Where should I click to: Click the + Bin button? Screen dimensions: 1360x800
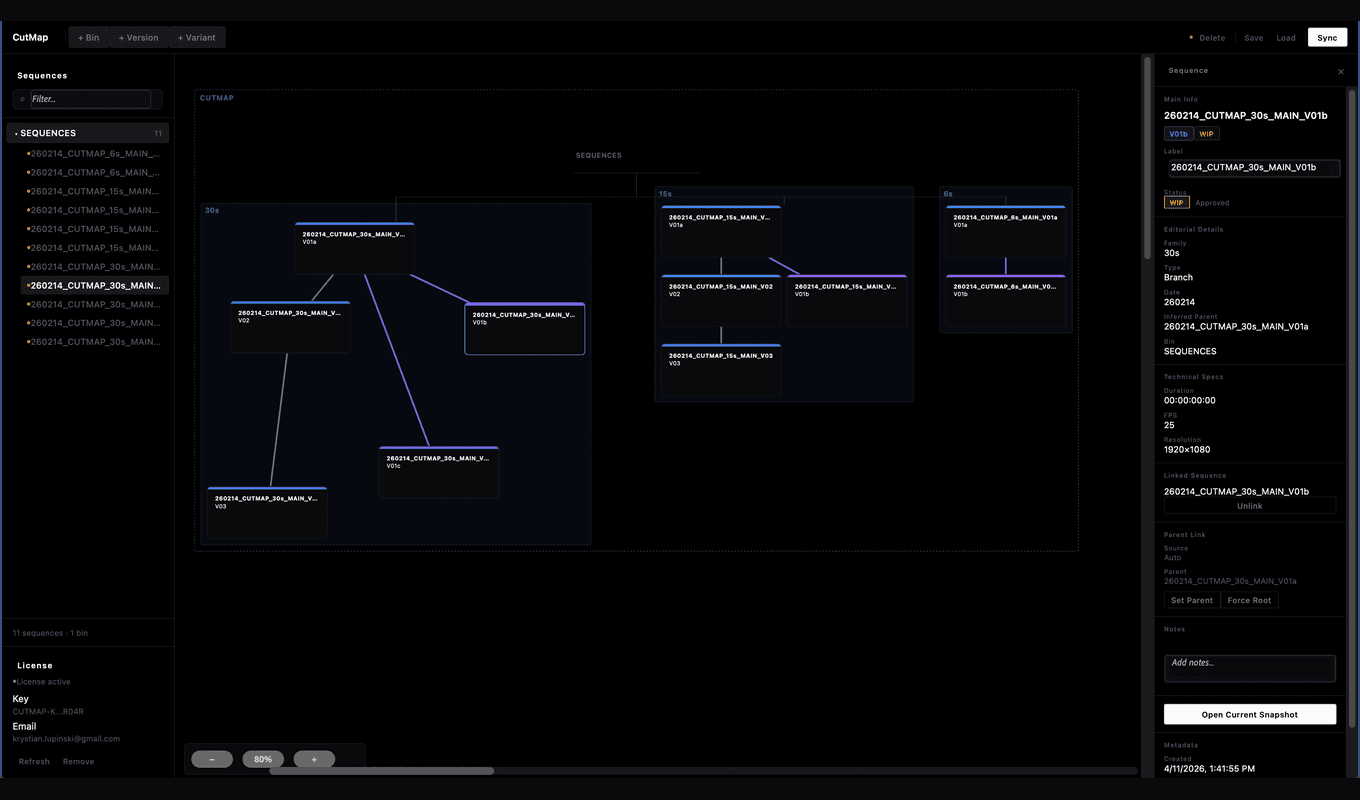coord(89,38)
